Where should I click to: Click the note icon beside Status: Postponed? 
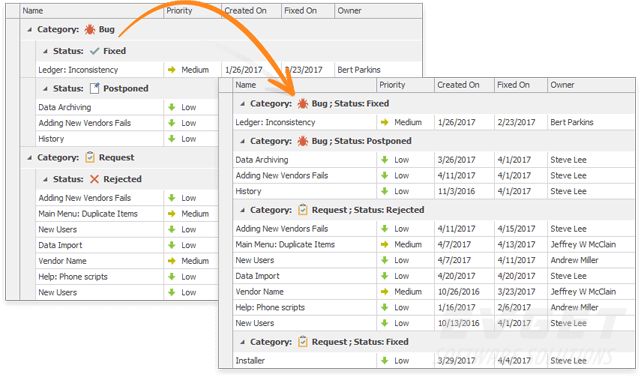[x=94, y=88]
